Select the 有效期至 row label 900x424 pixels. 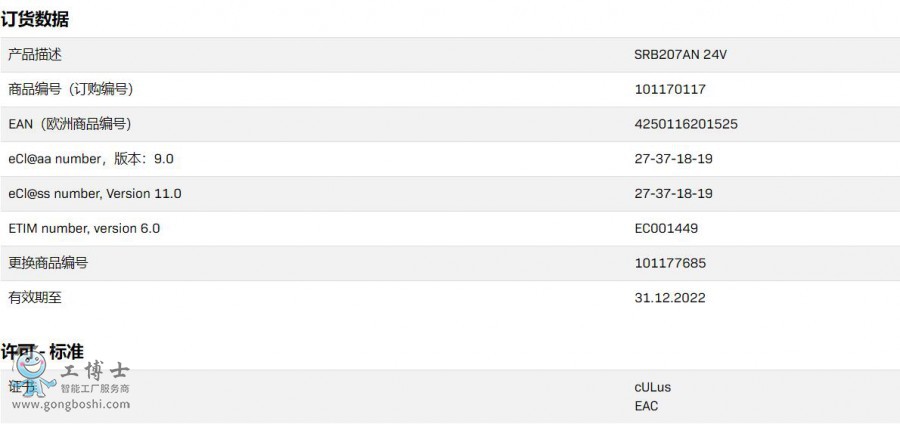point(35,297)
